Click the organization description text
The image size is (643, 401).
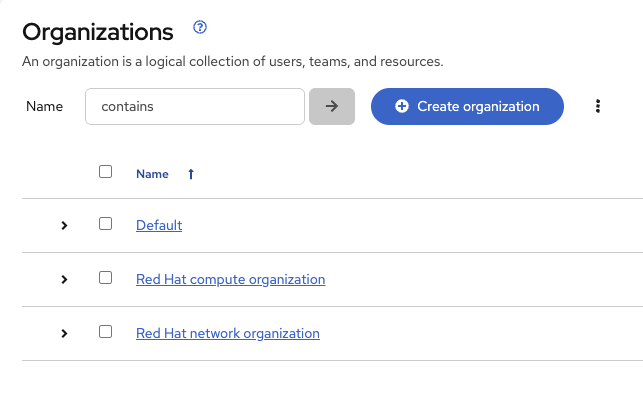(233, 62)
